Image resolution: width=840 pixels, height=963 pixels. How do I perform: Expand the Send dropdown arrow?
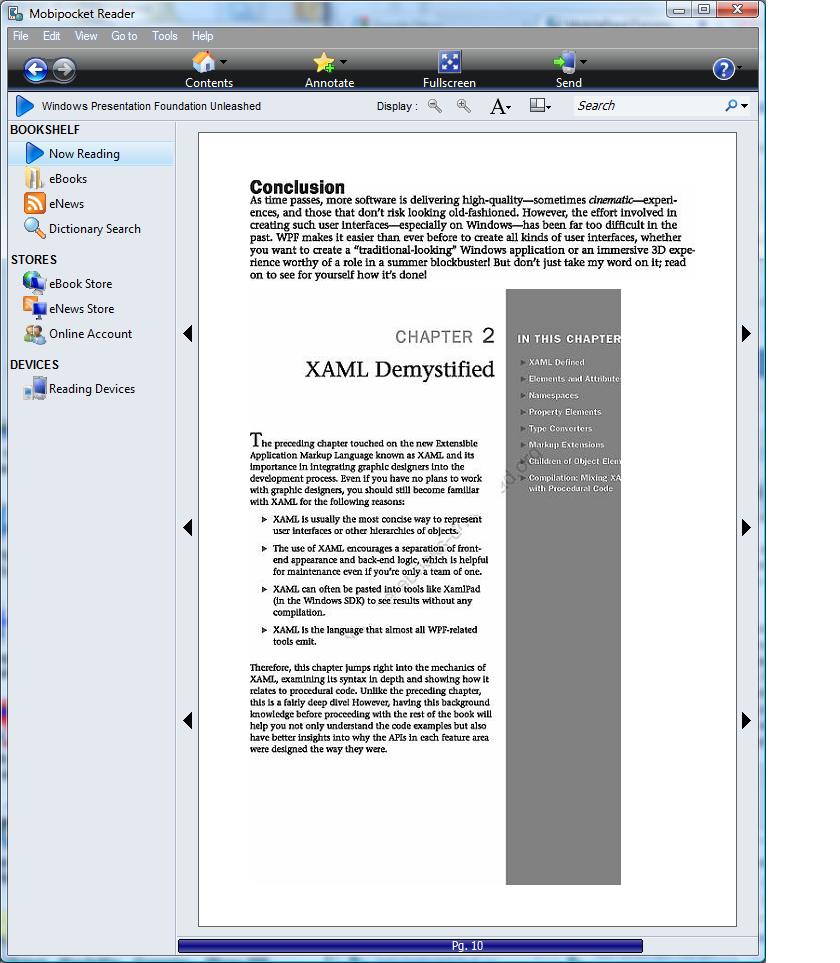coord(583,62)
